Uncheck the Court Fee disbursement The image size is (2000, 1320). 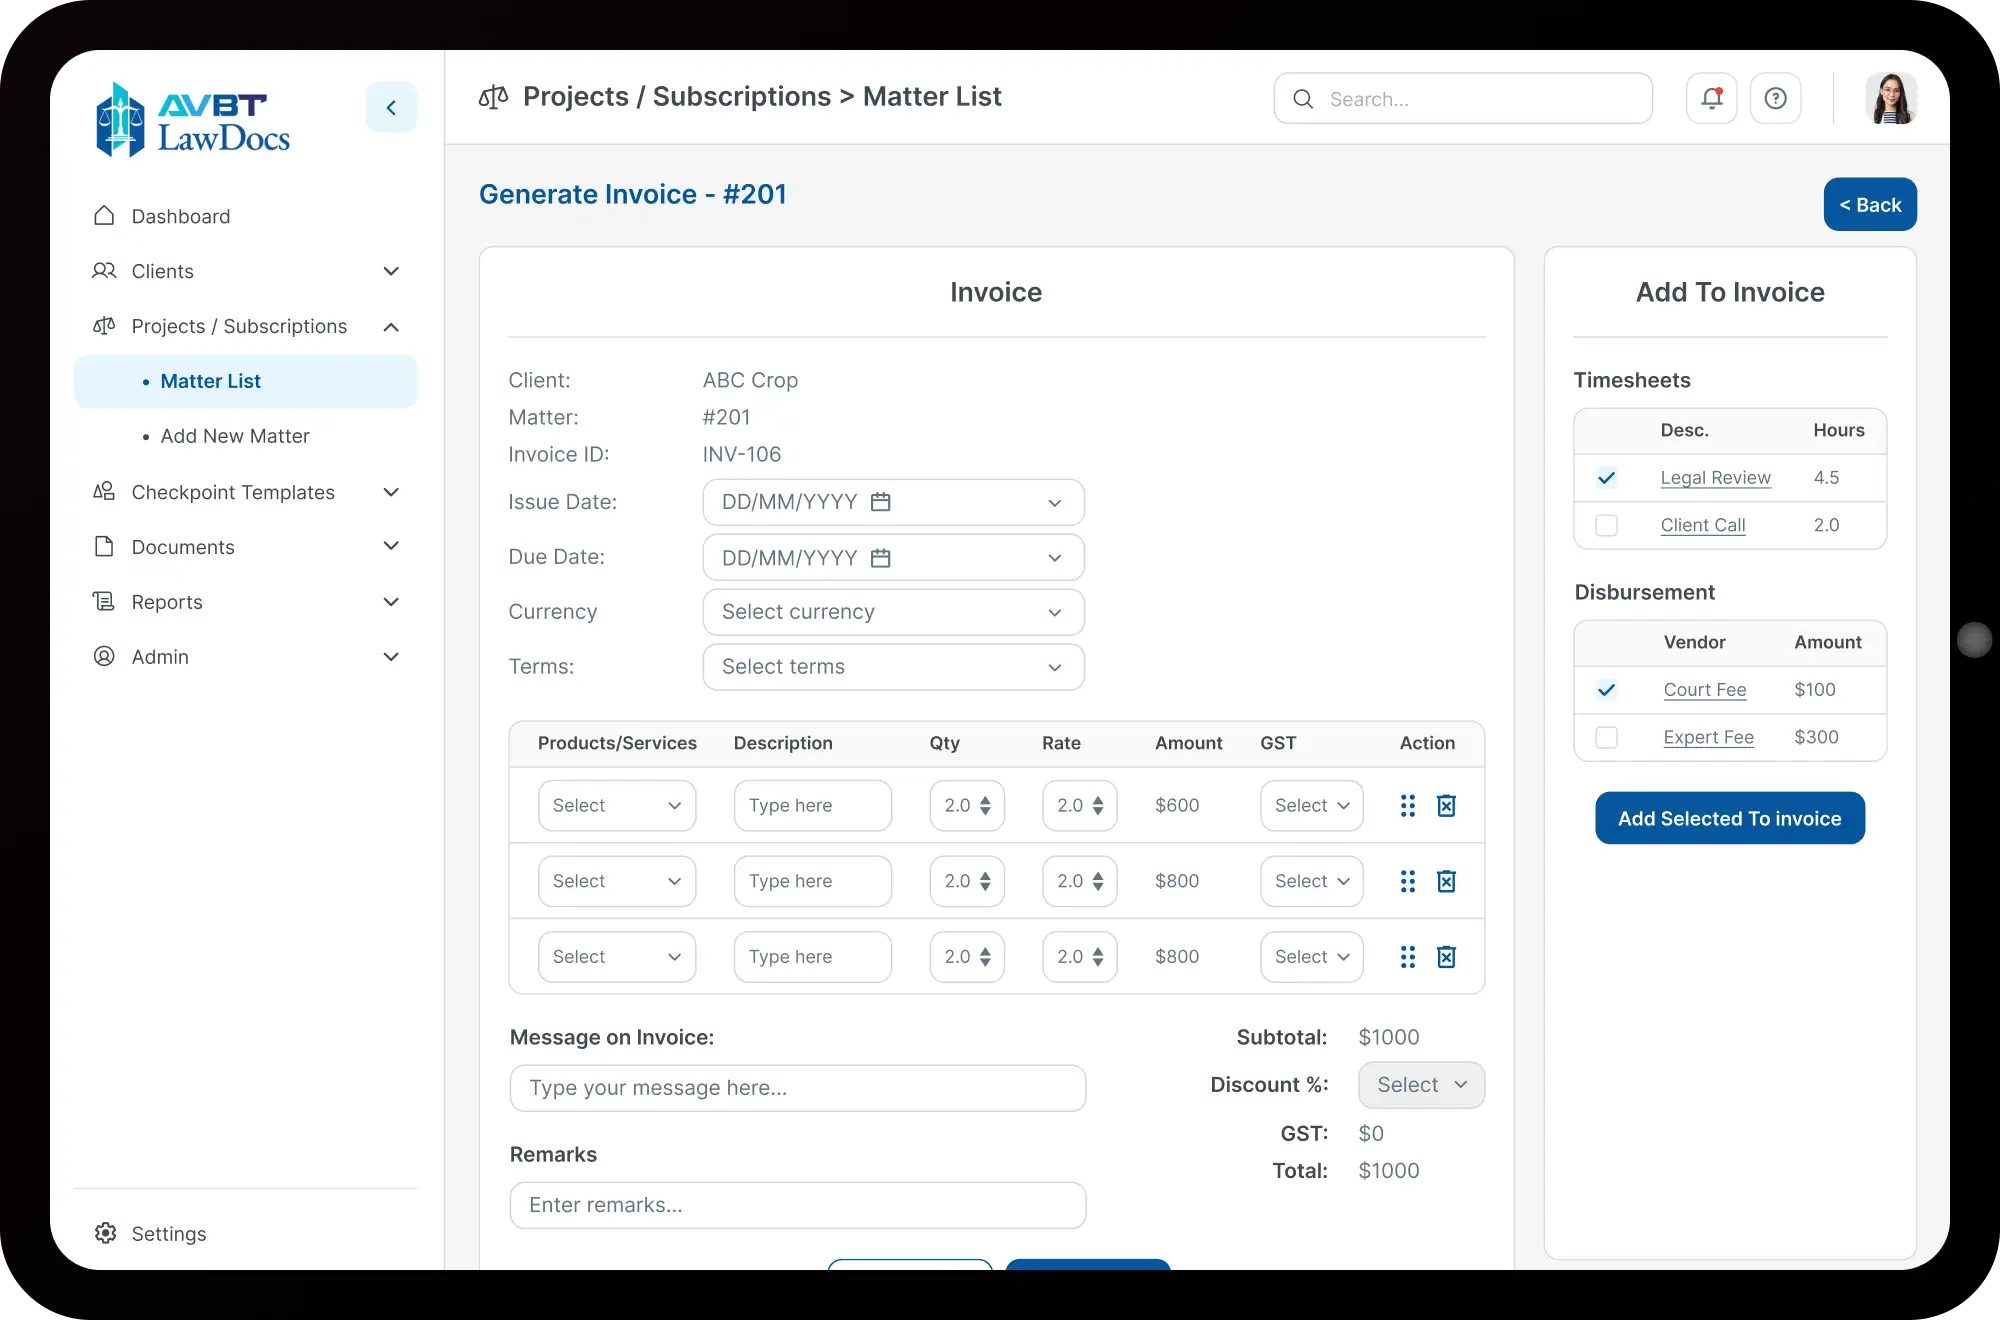coord(1607,690)
